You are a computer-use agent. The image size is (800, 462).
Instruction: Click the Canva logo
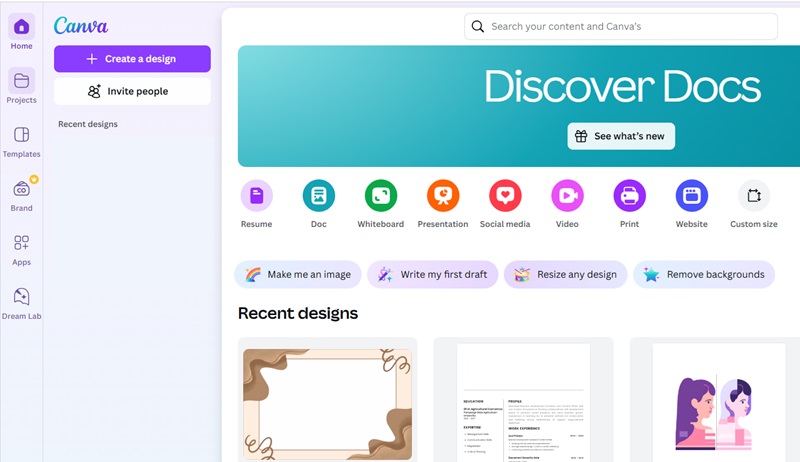[x=81, y=25]
